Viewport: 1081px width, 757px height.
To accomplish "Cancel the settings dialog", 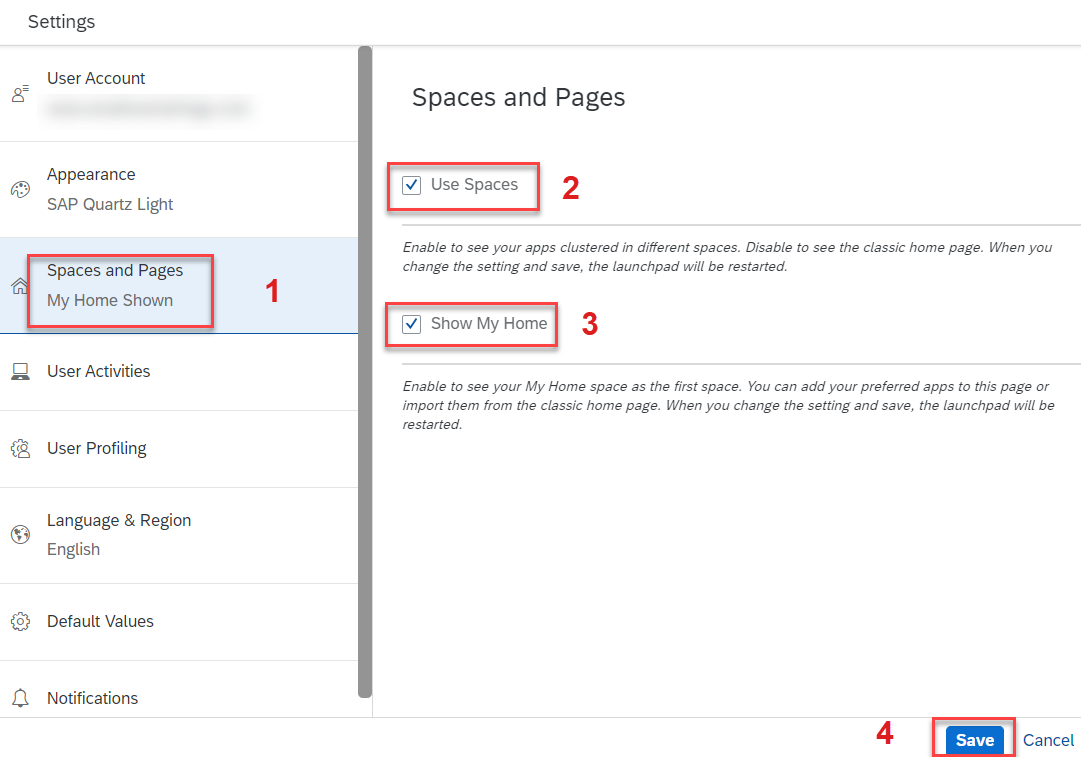I will coord(1048,740).
